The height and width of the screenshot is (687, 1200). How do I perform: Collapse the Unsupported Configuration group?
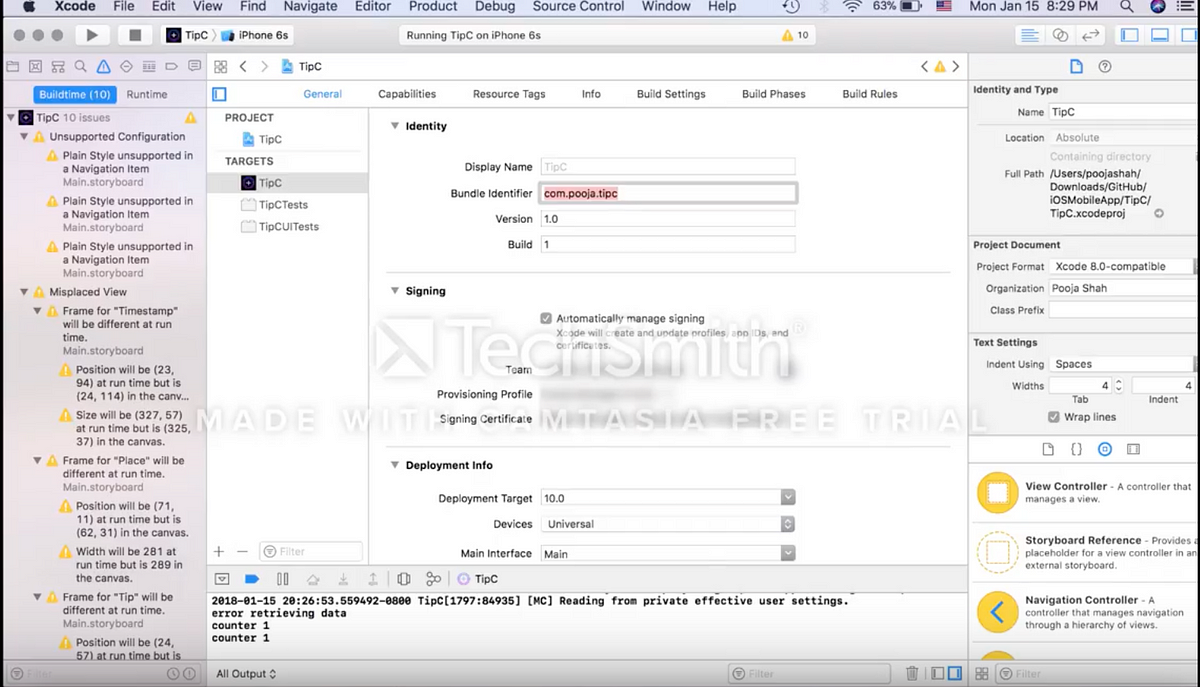point(25,137)
